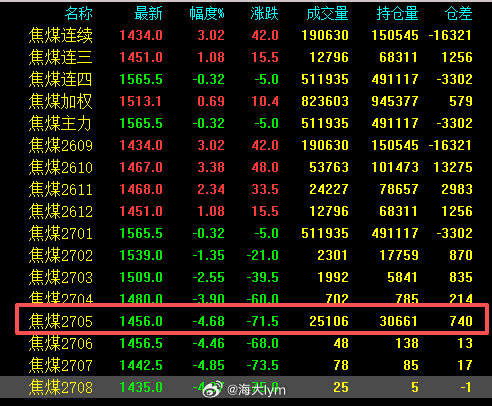Click latest price 1467.0 of 焦煤2610
This screenshot has height=406, width=492.
pos(141,167)
